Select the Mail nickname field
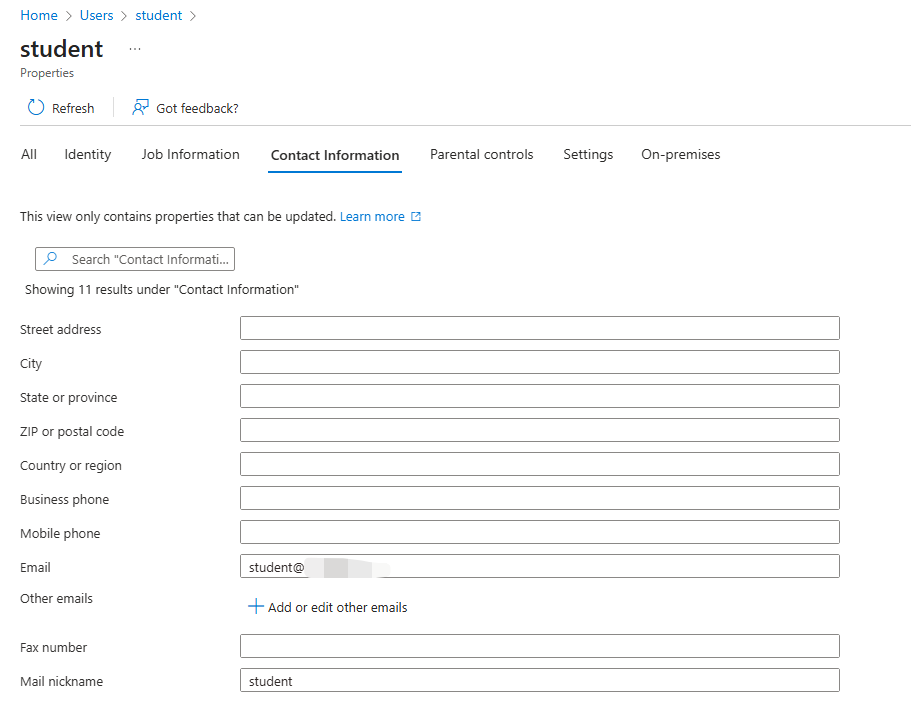911x709 pixels. point(539,681)
